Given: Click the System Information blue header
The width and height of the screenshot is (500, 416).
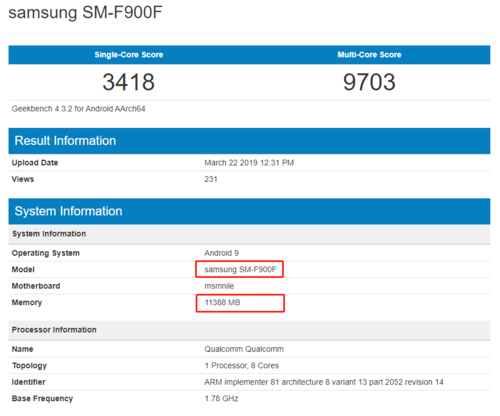Looking at the screenshot, I should tap(249, 211).
